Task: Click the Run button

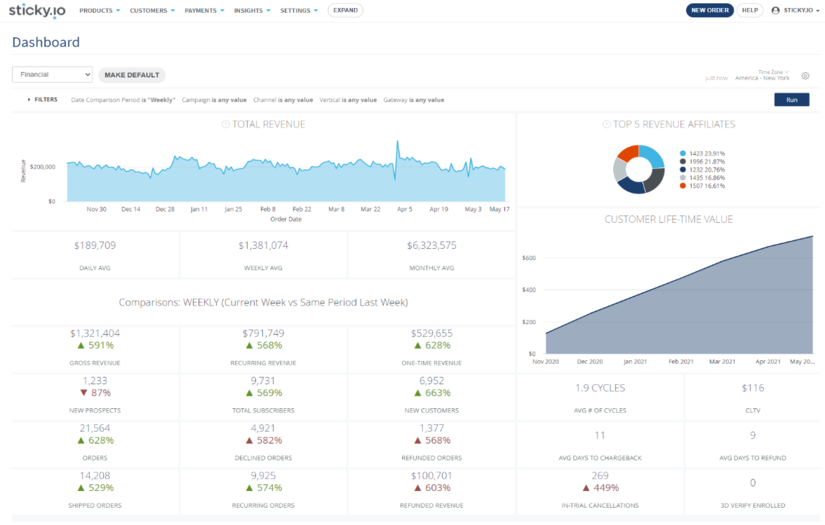Action: pos(791,100)
